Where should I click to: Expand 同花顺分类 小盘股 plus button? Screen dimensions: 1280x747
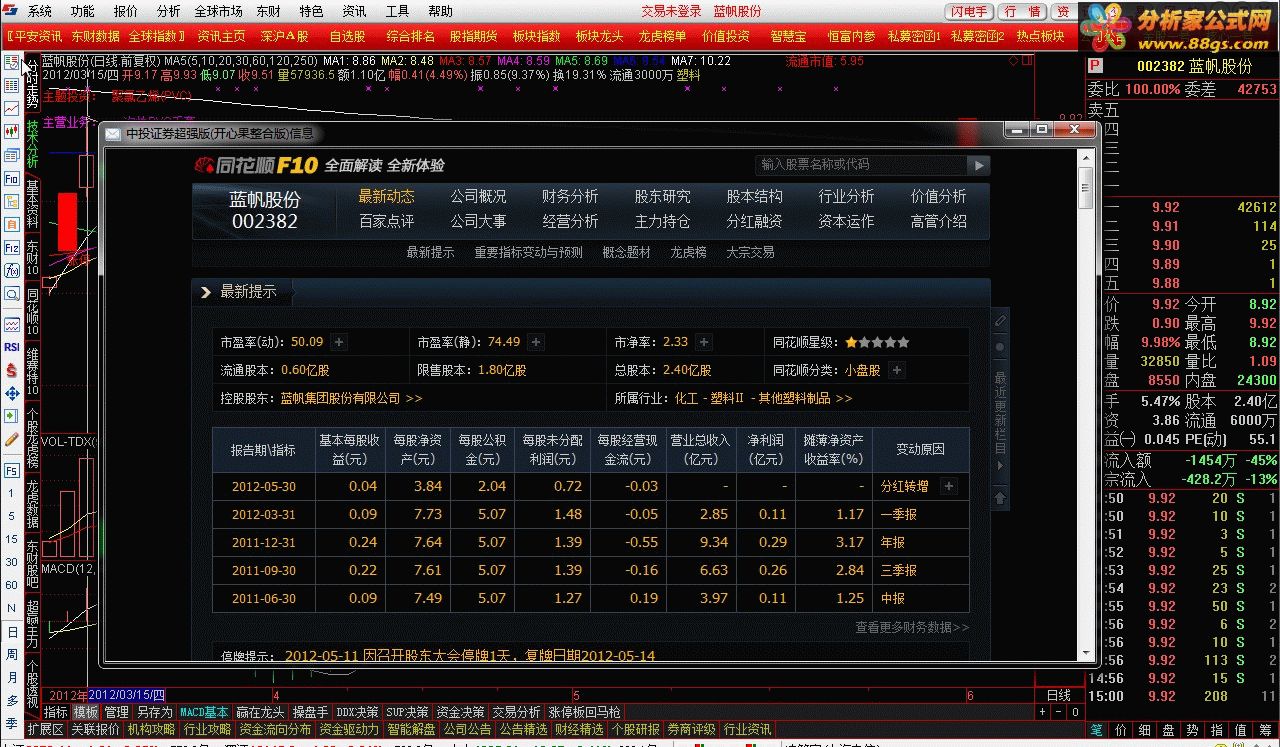pos(897,370)
